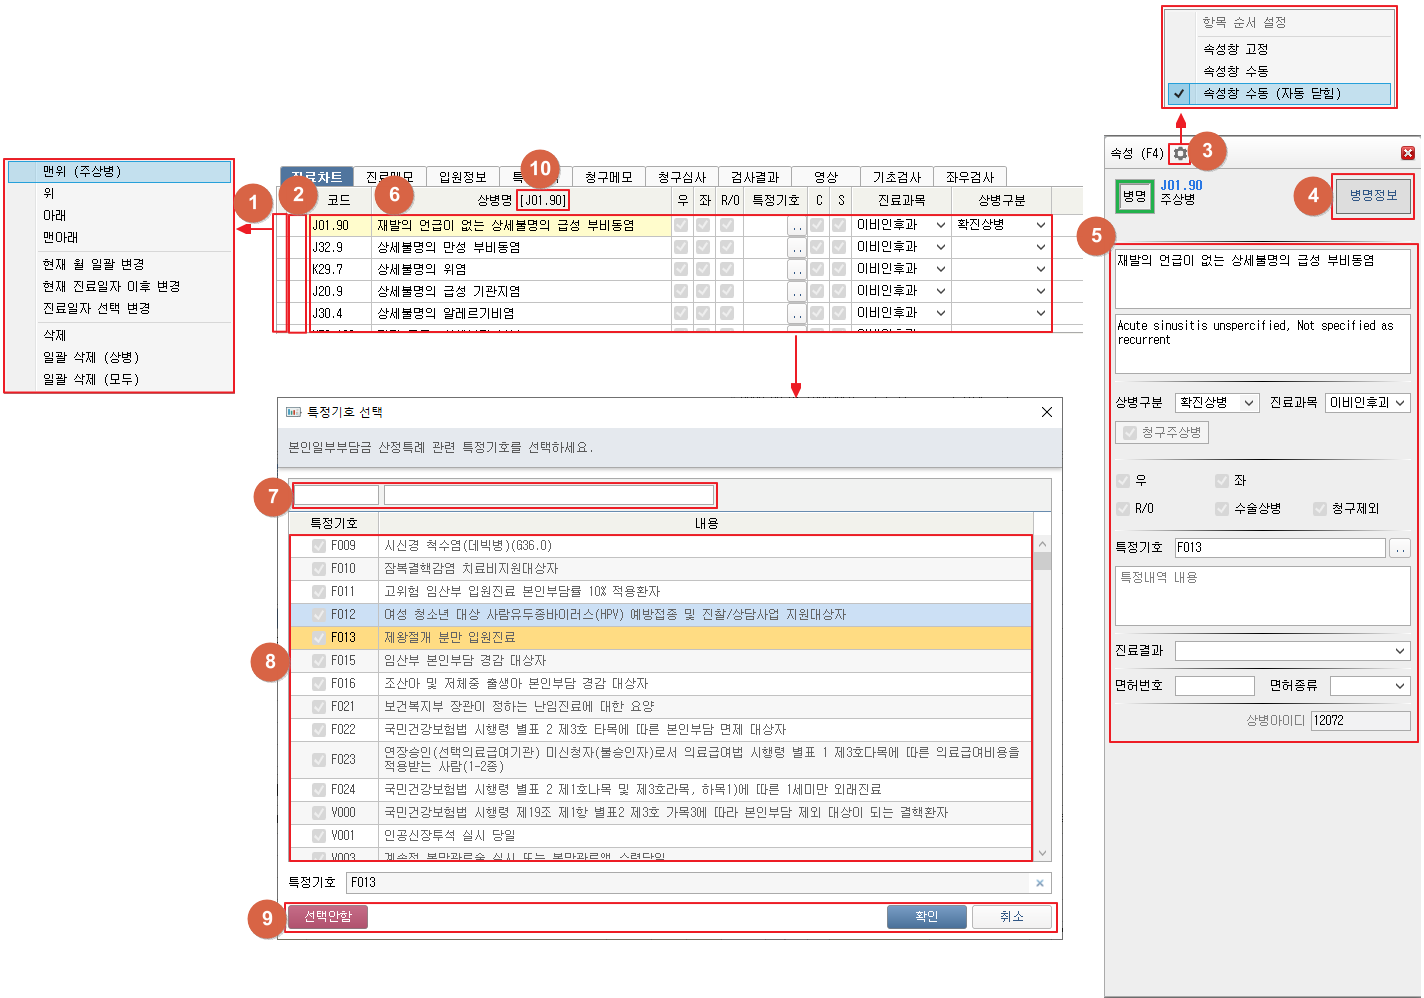Click the 선택안함 button

click(x=328, y=916)
